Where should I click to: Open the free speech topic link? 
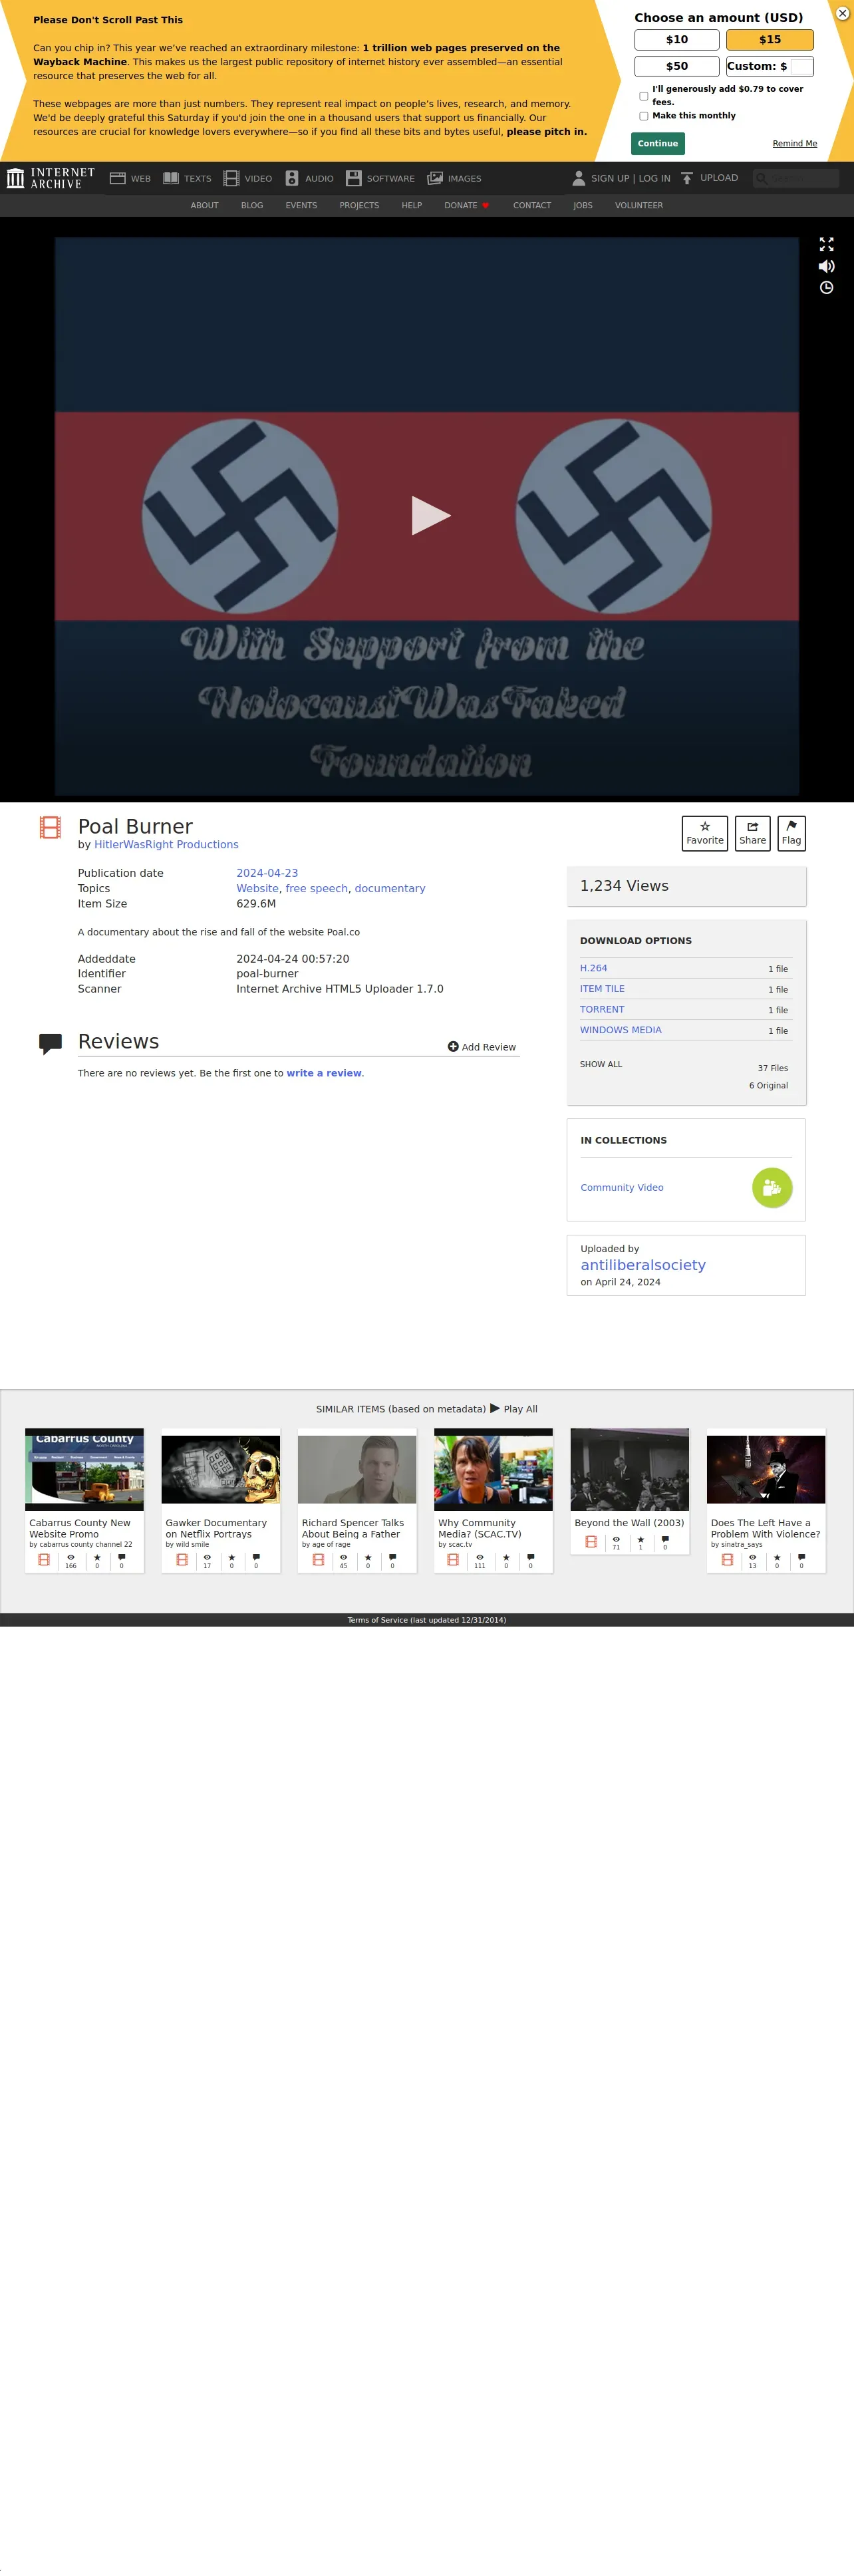(317, 888)
